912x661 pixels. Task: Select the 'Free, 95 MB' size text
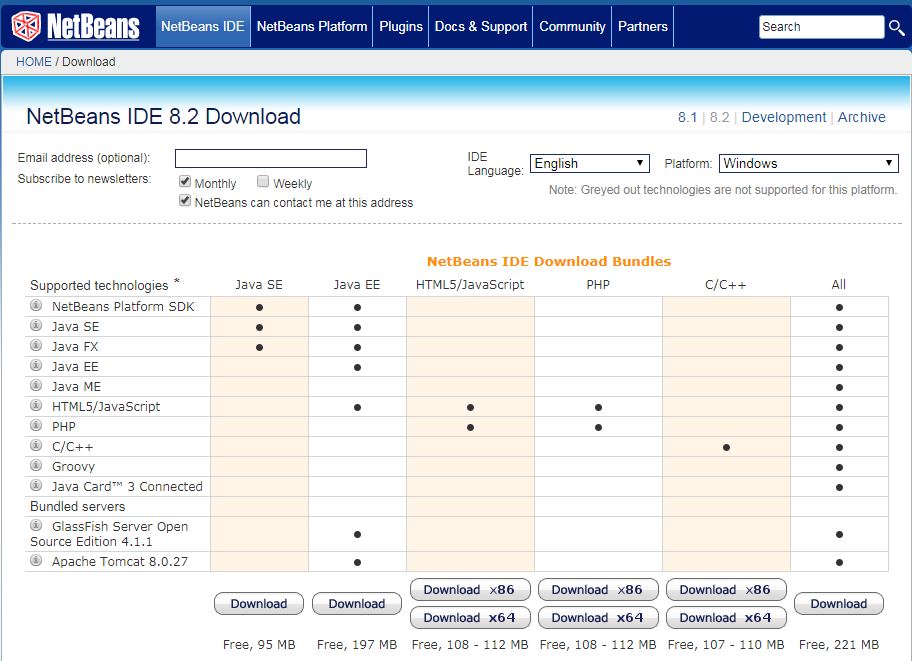click(259, 645)
